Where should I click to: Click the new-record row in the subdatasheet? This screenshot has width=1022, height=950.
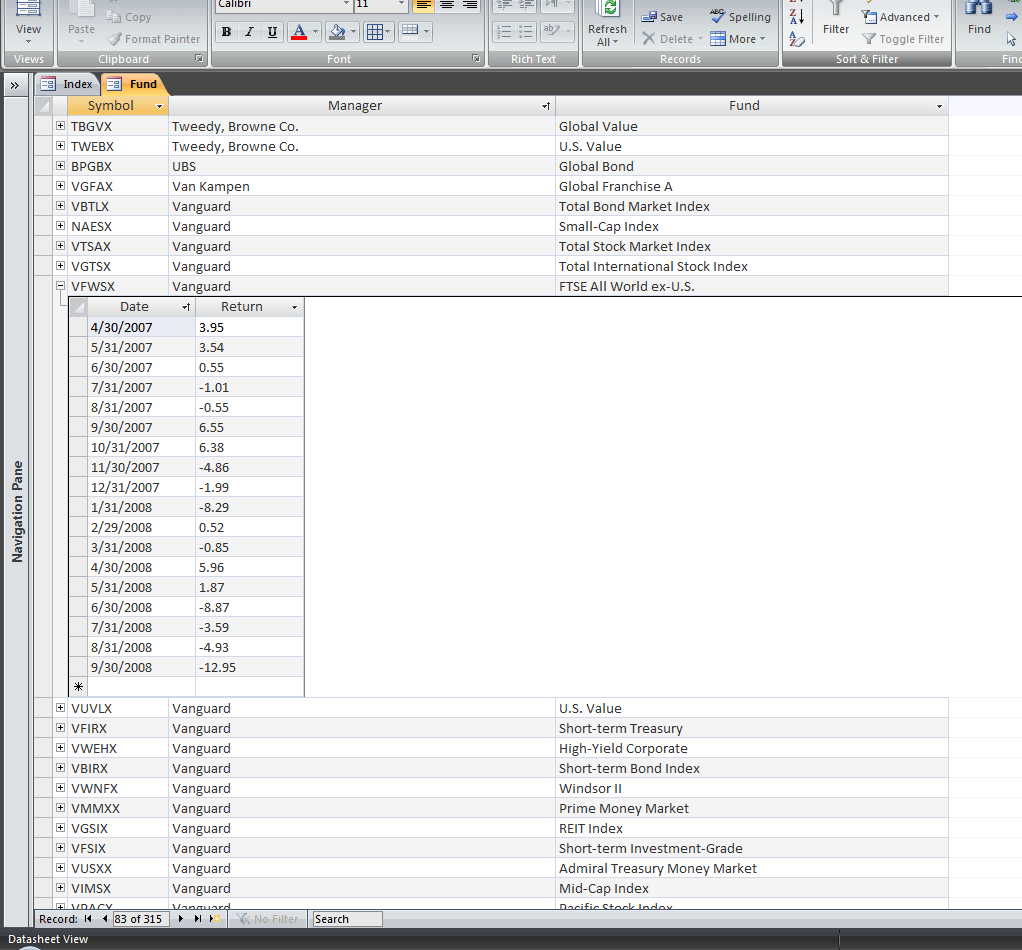click(x=187, y=687)
